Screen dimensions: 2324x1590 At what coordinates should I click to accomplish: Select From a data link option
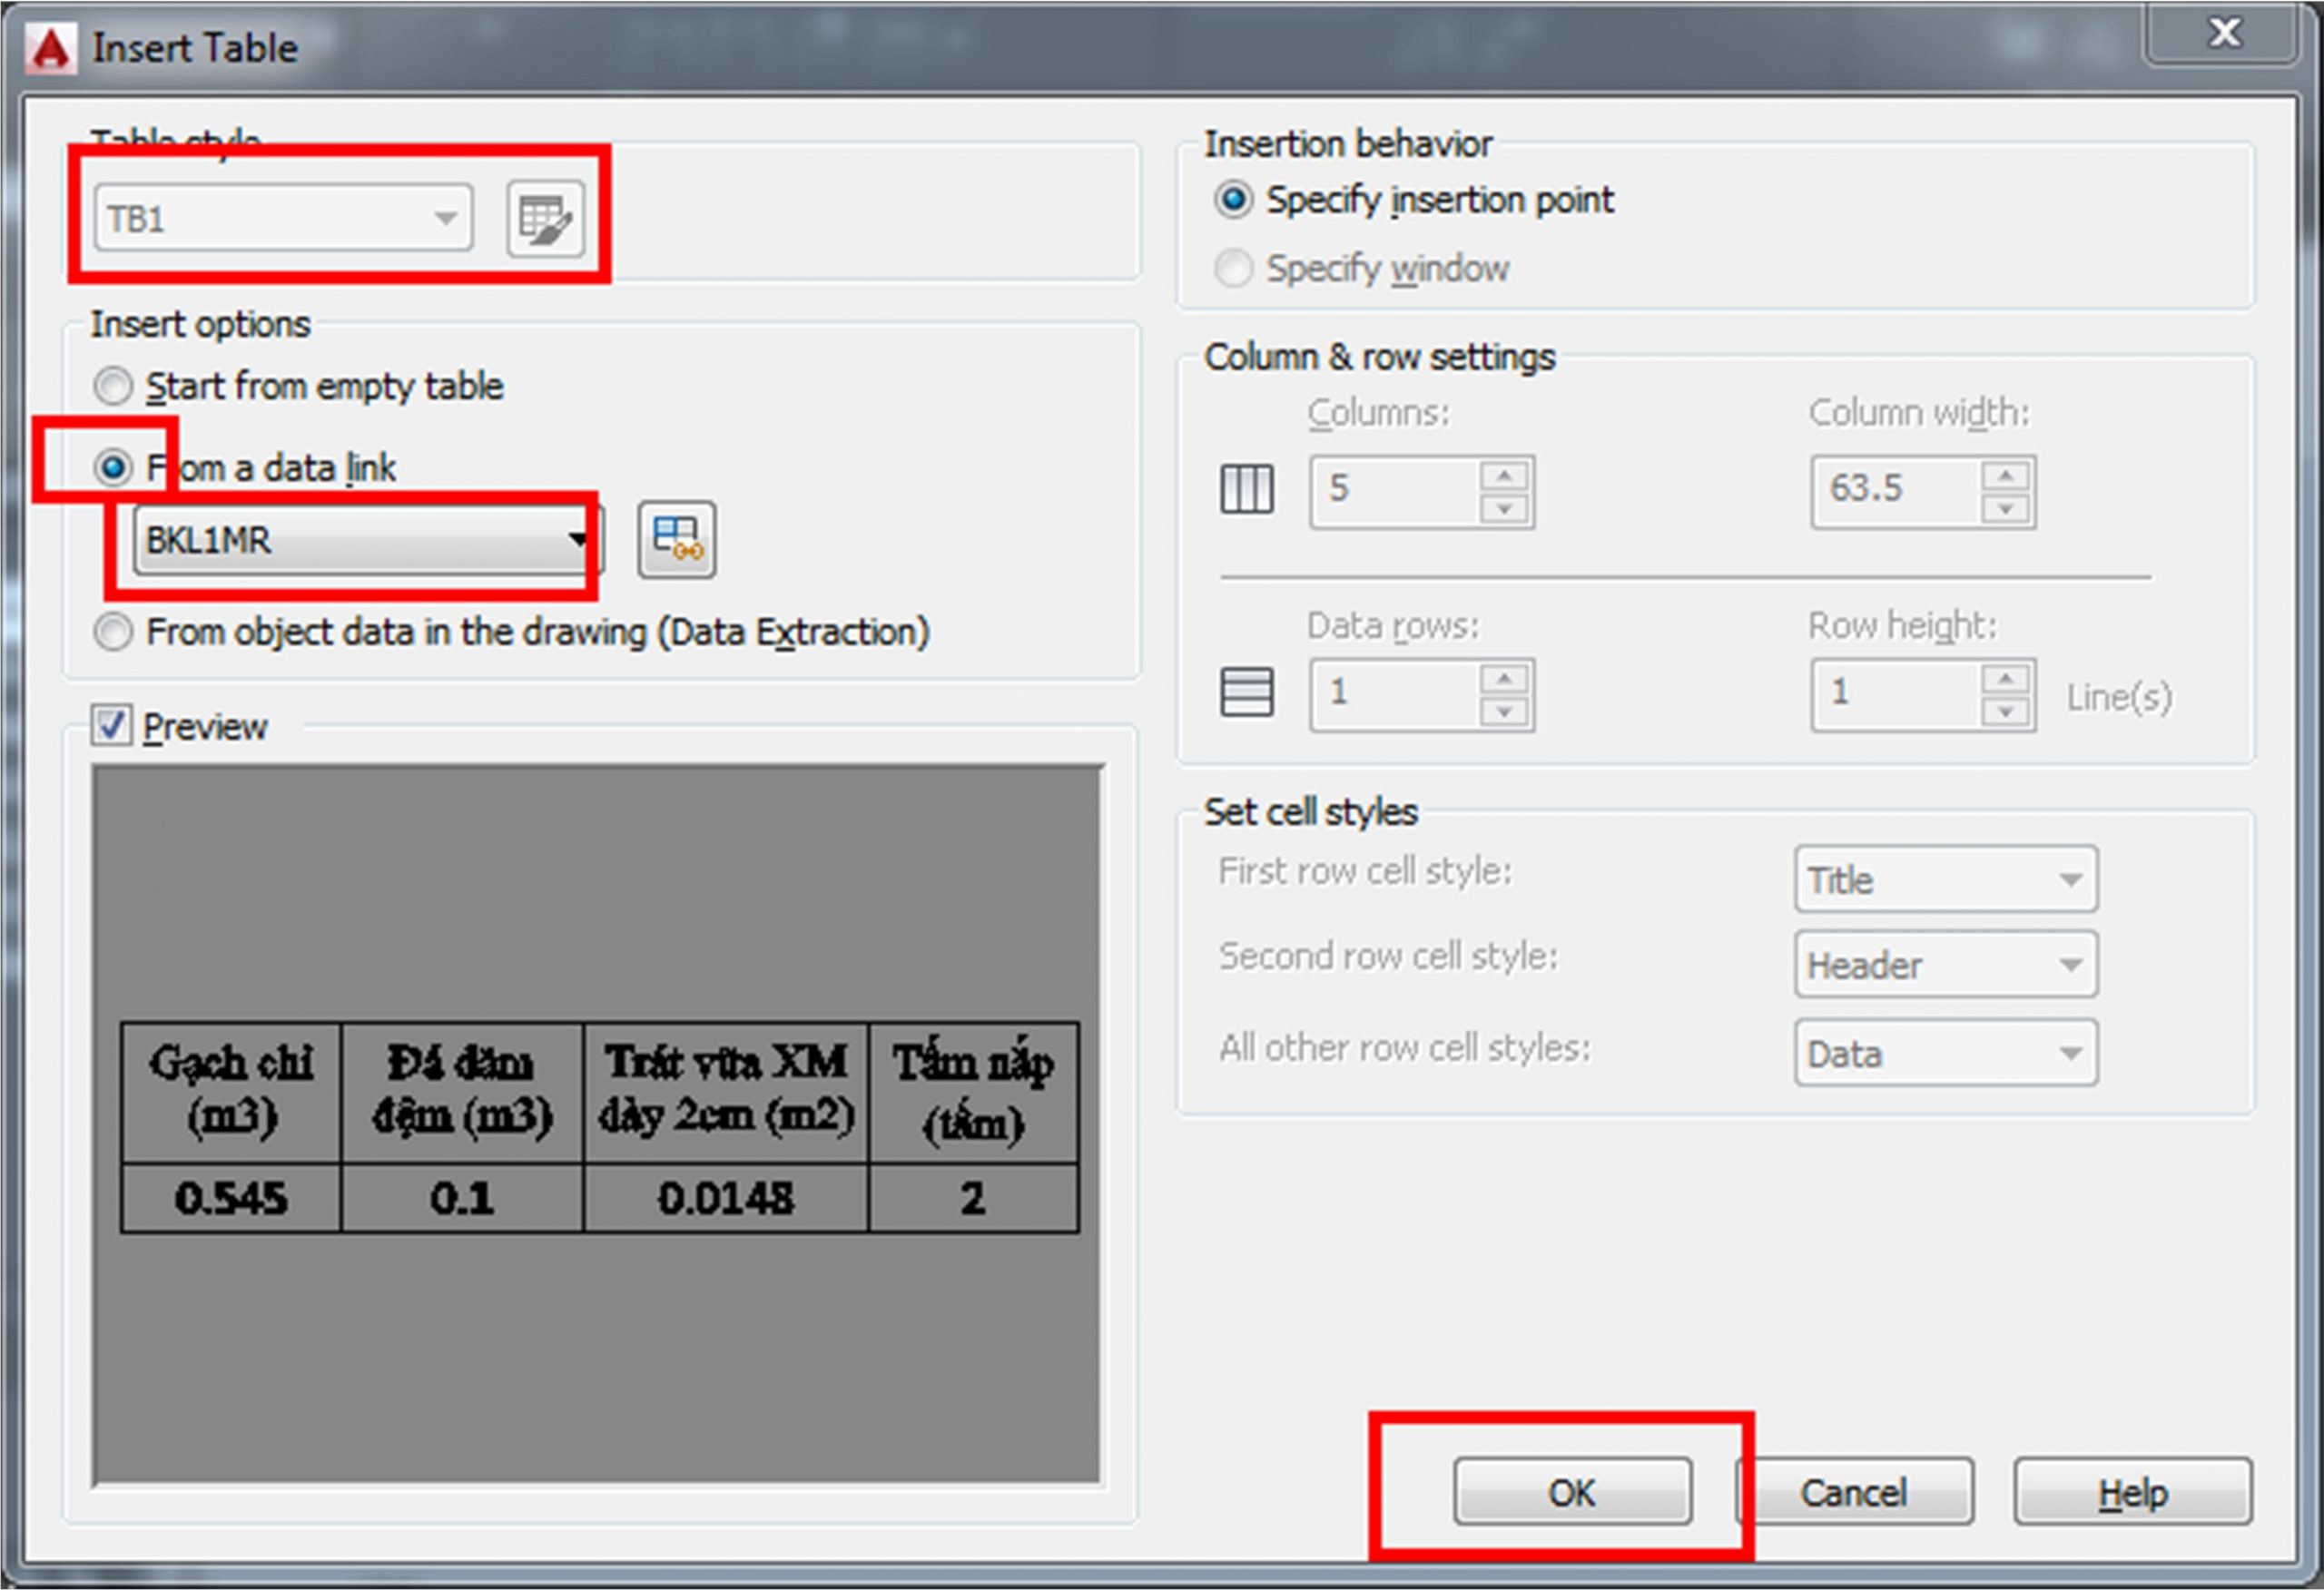tap(113, 467)
